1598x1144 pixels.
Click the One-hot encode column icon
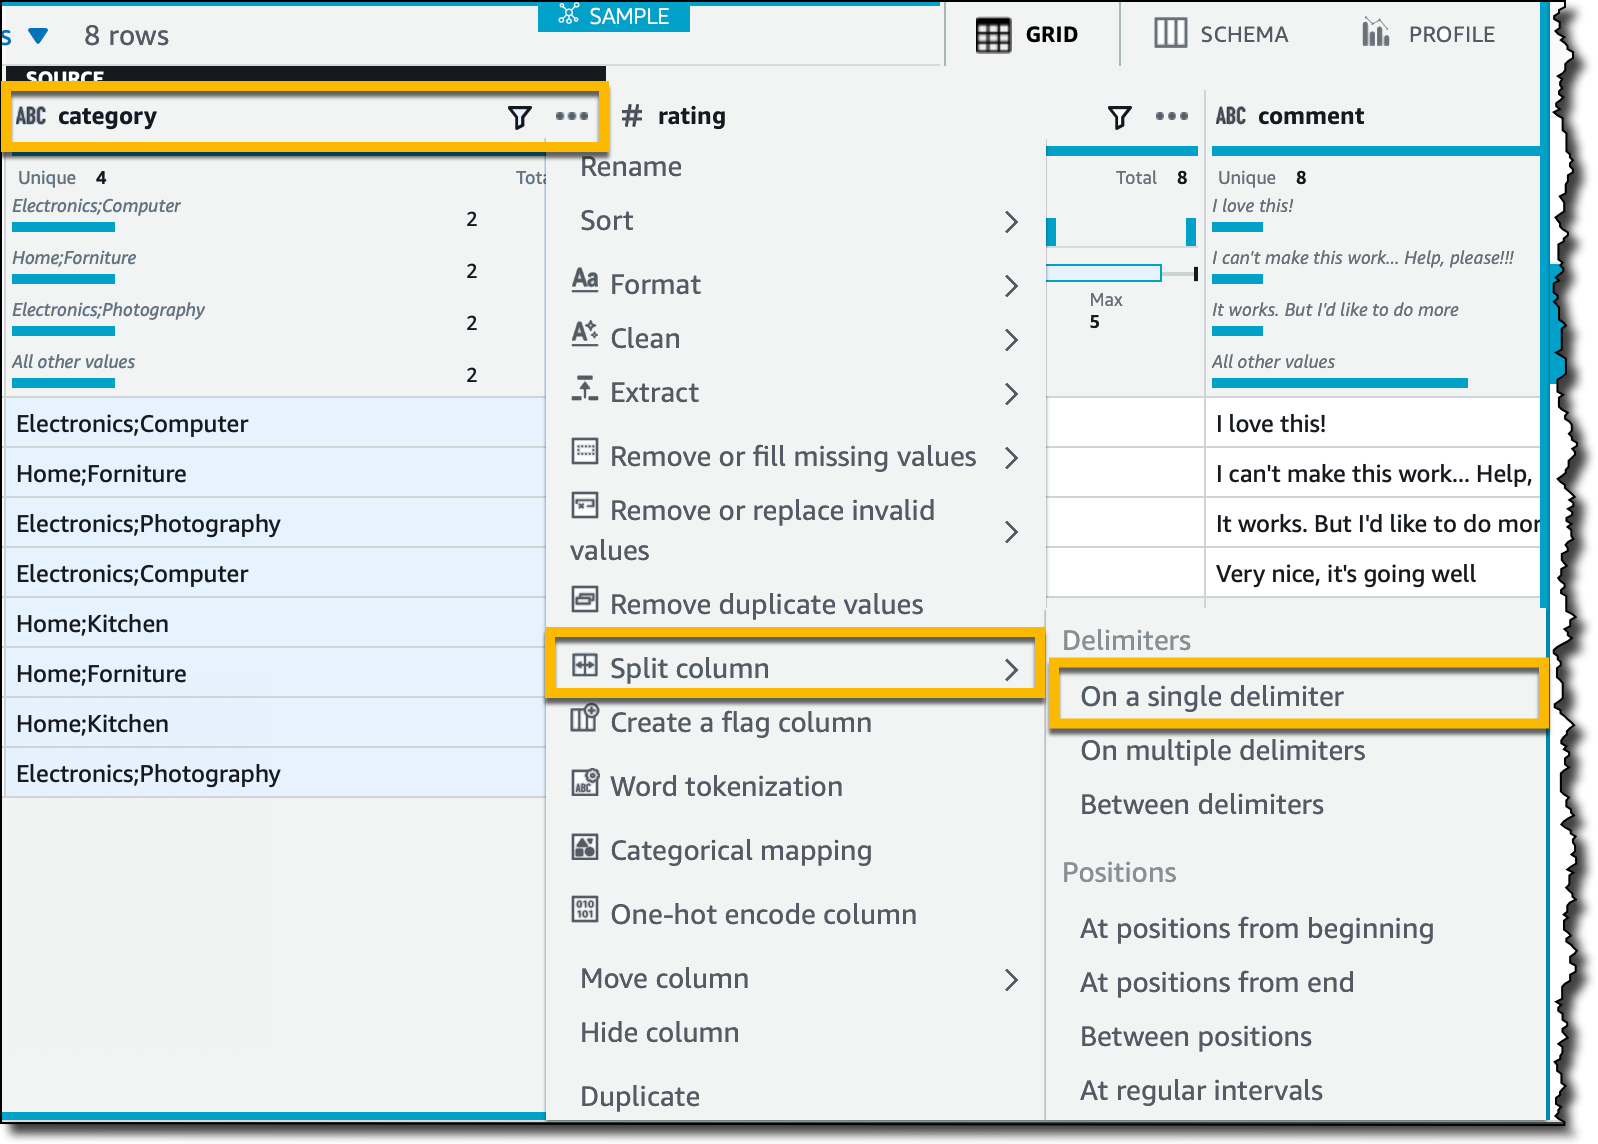[585, 909]
